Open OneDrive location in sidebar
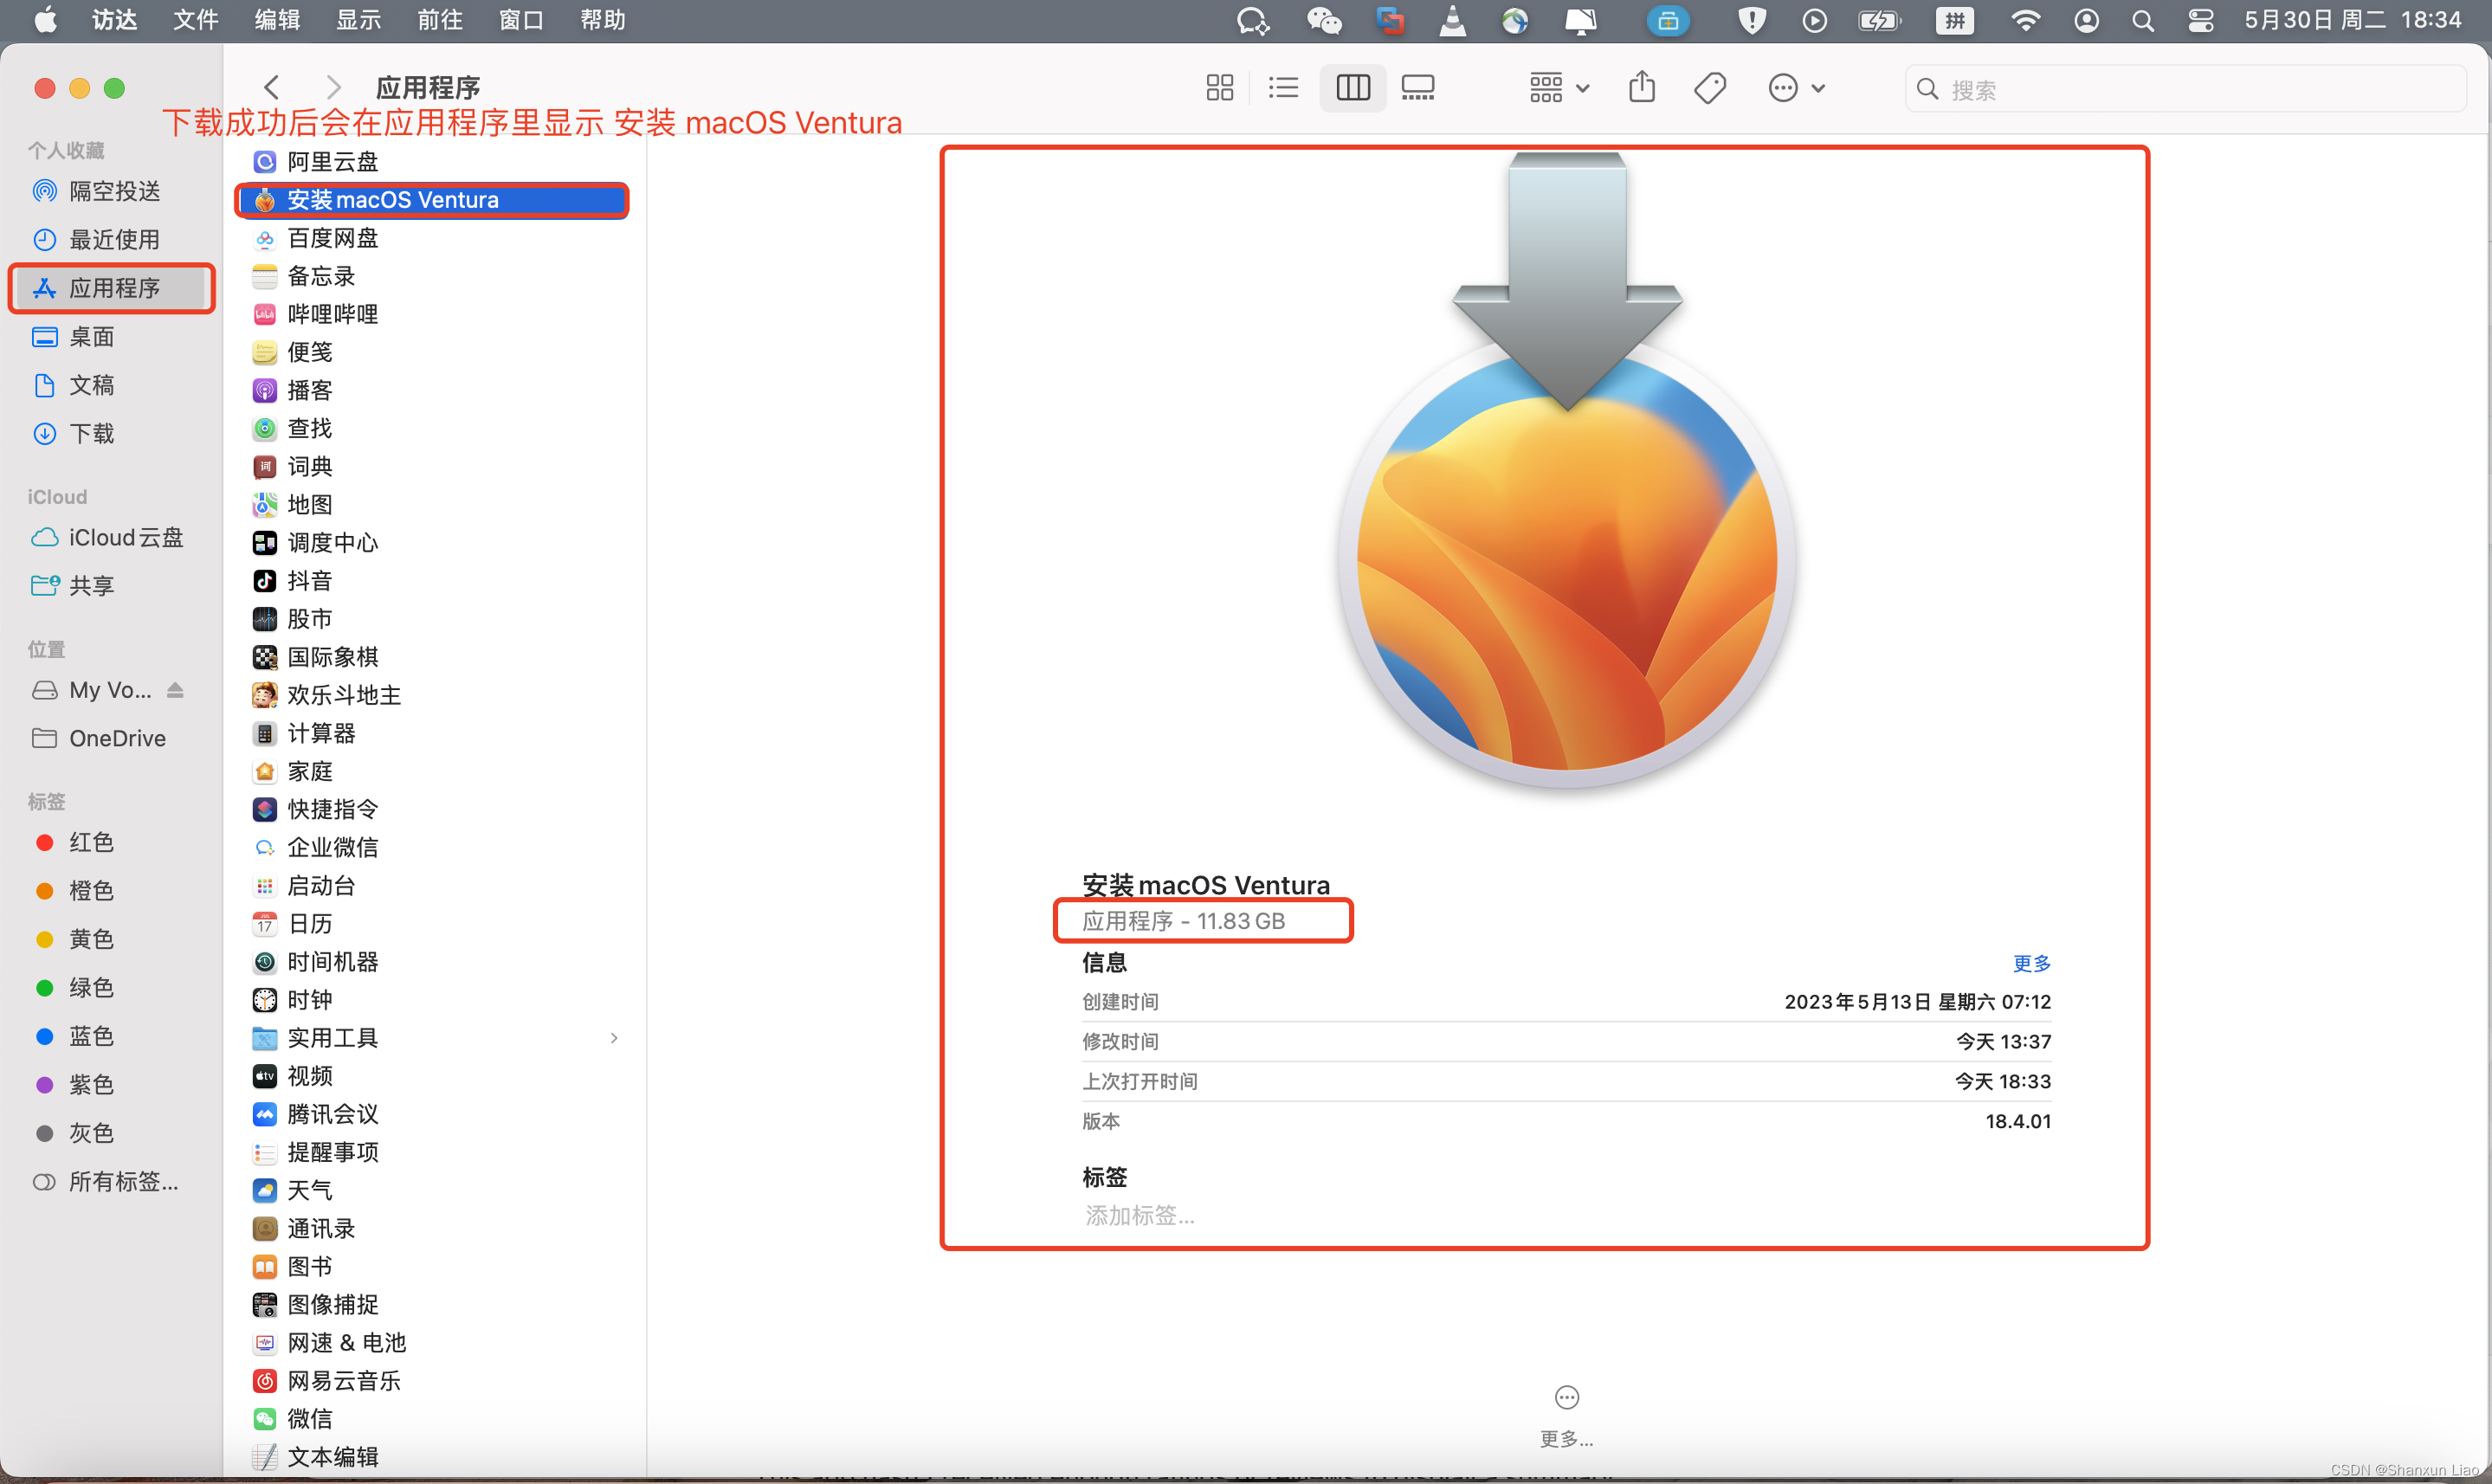 pos(110,738)
